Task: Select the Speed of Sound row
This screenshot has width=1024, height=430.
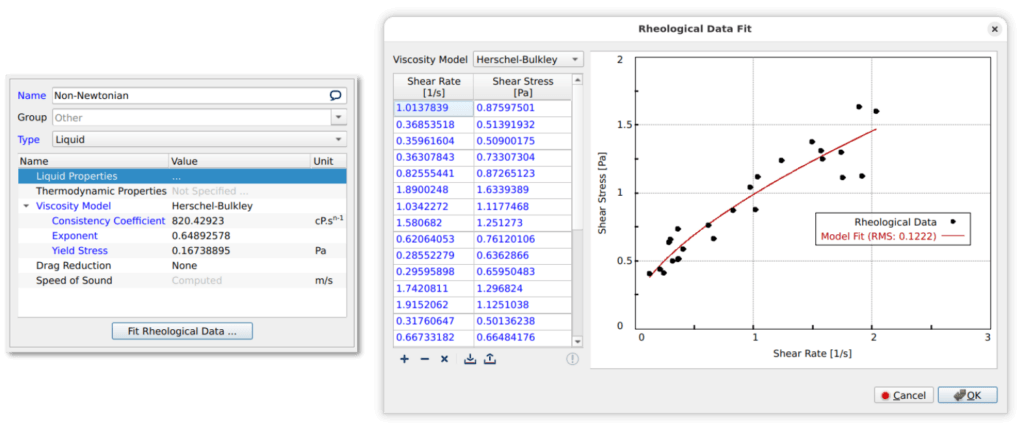Action: [182, 280]
